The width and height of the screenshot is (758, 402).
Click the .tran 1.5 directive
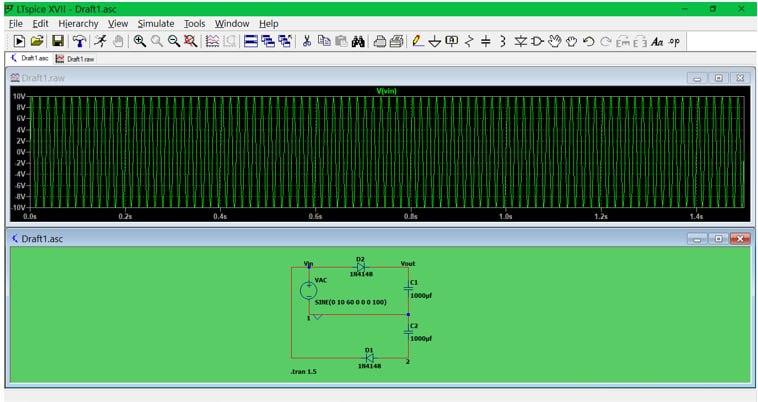304,372
